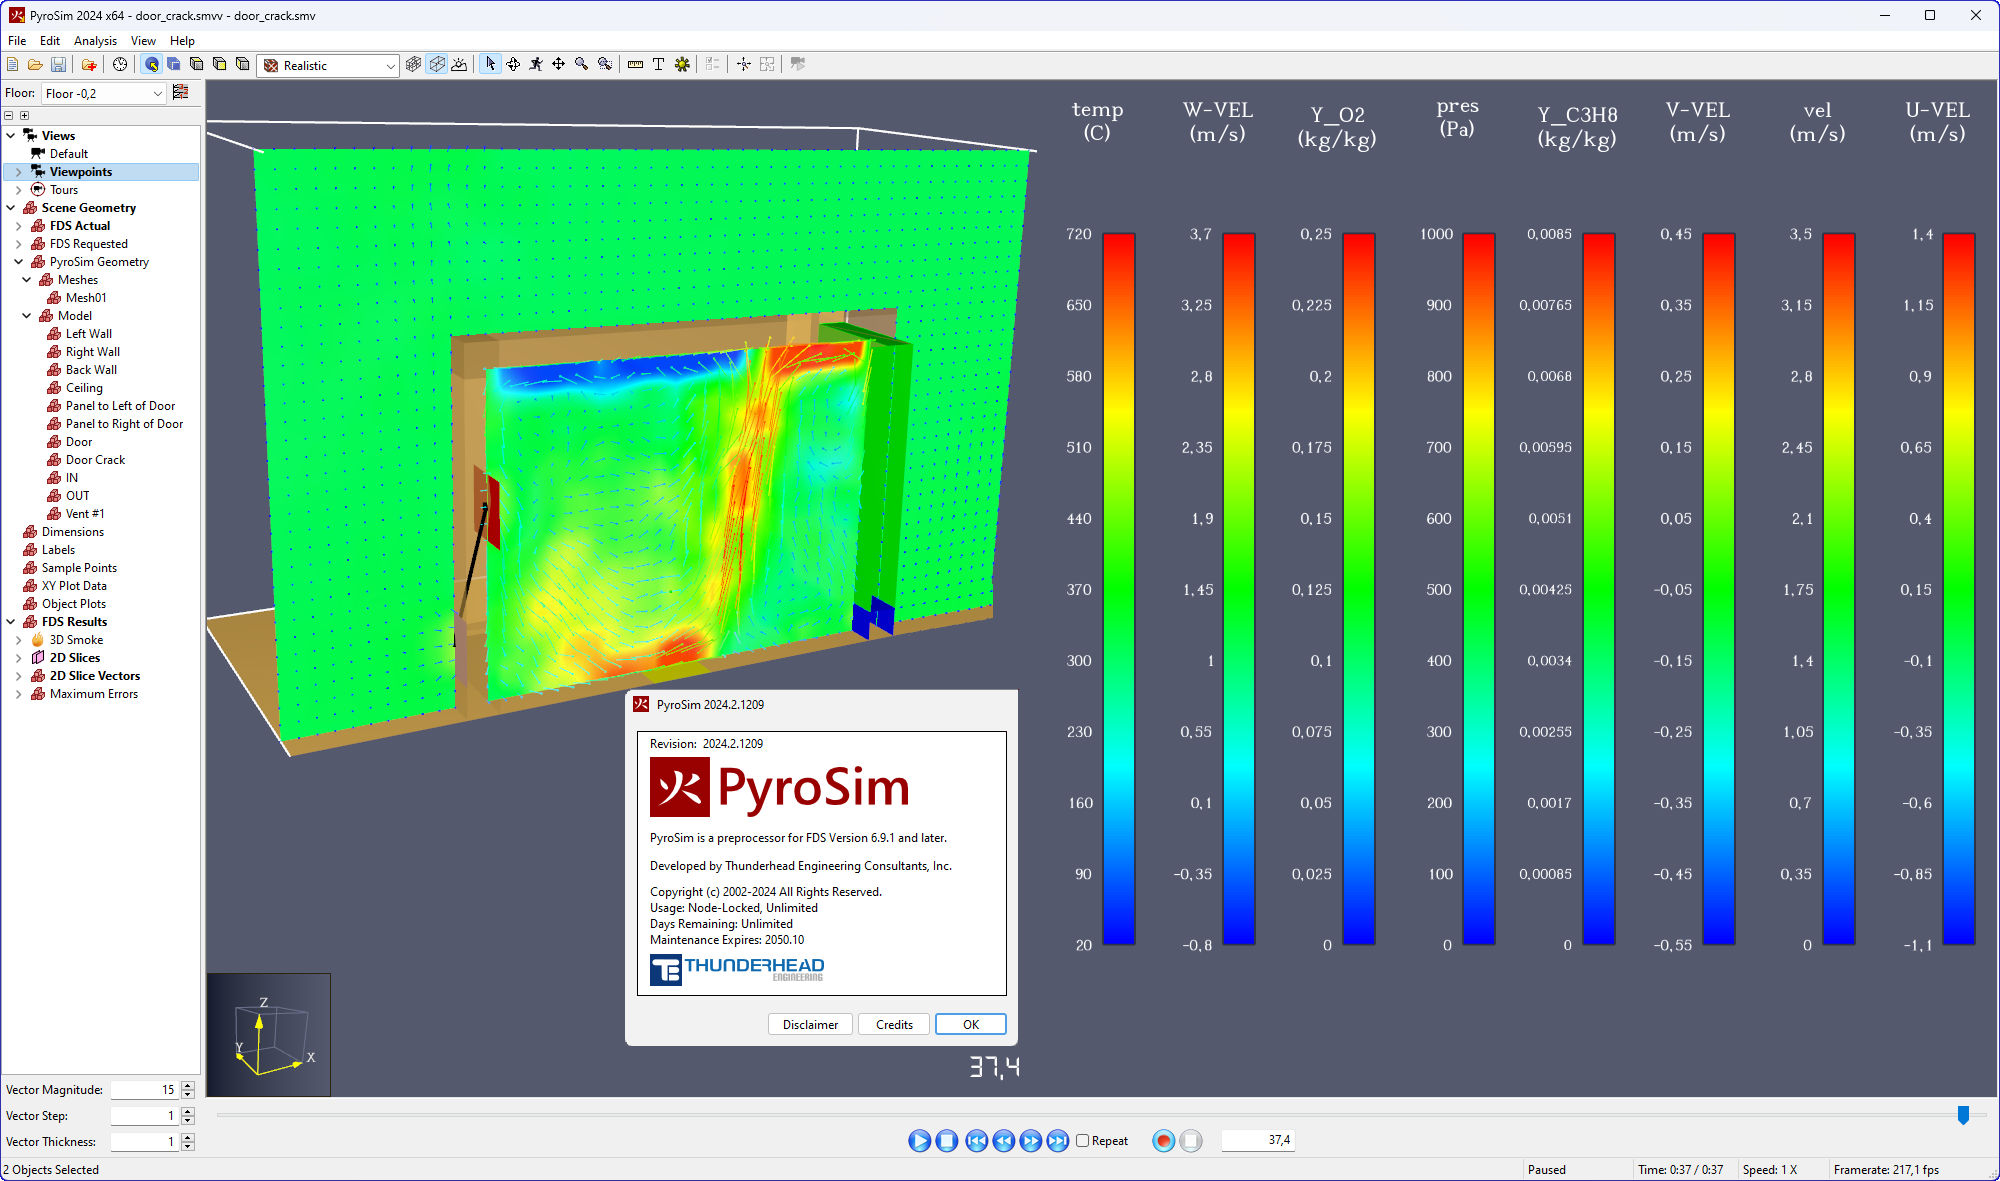Select the ruler measurement tool
This screenshot has width=2000, height=1181.
pos(635,64)
